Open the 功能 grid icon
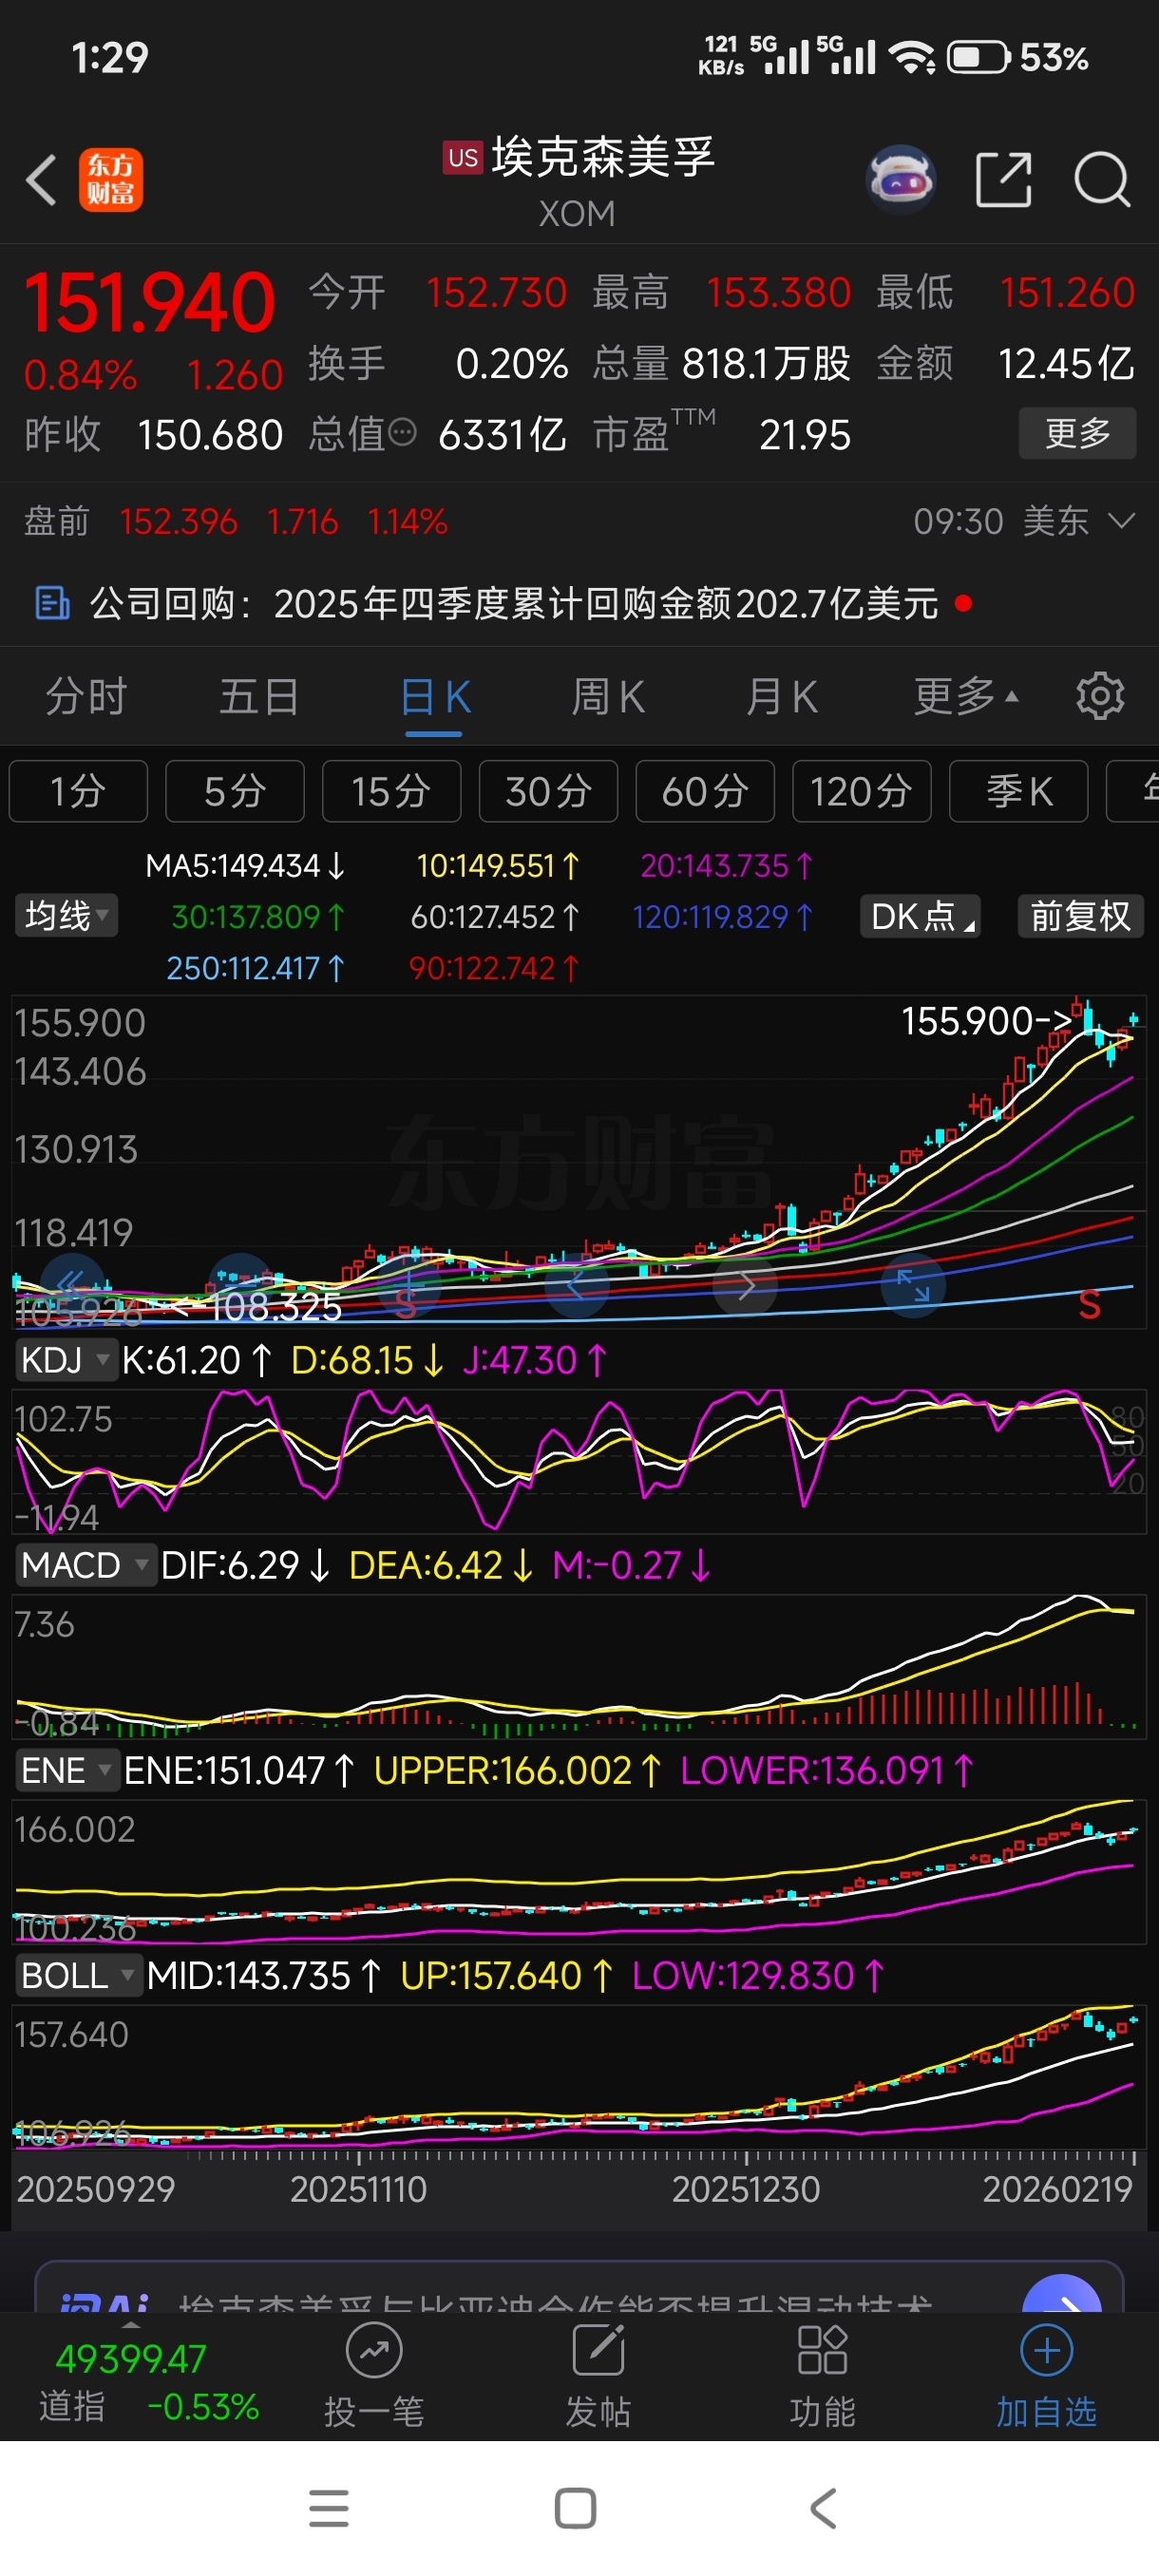The width and height of the screenshot is (1159, 2576). [822, 2350]
